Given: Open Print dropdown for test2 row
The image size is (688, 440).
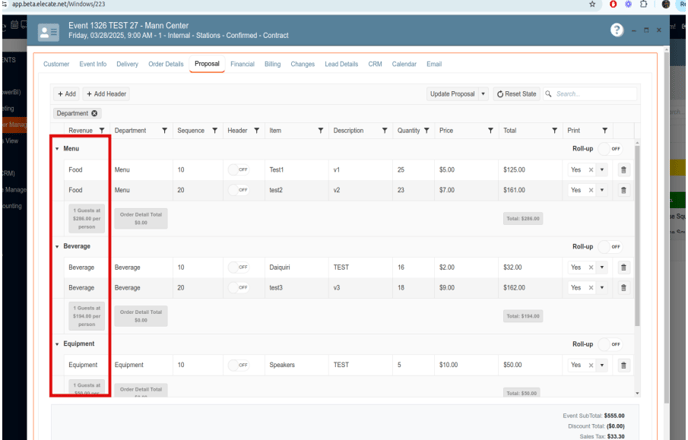Looking at the screenshot, I should click(x=602, y=190).
